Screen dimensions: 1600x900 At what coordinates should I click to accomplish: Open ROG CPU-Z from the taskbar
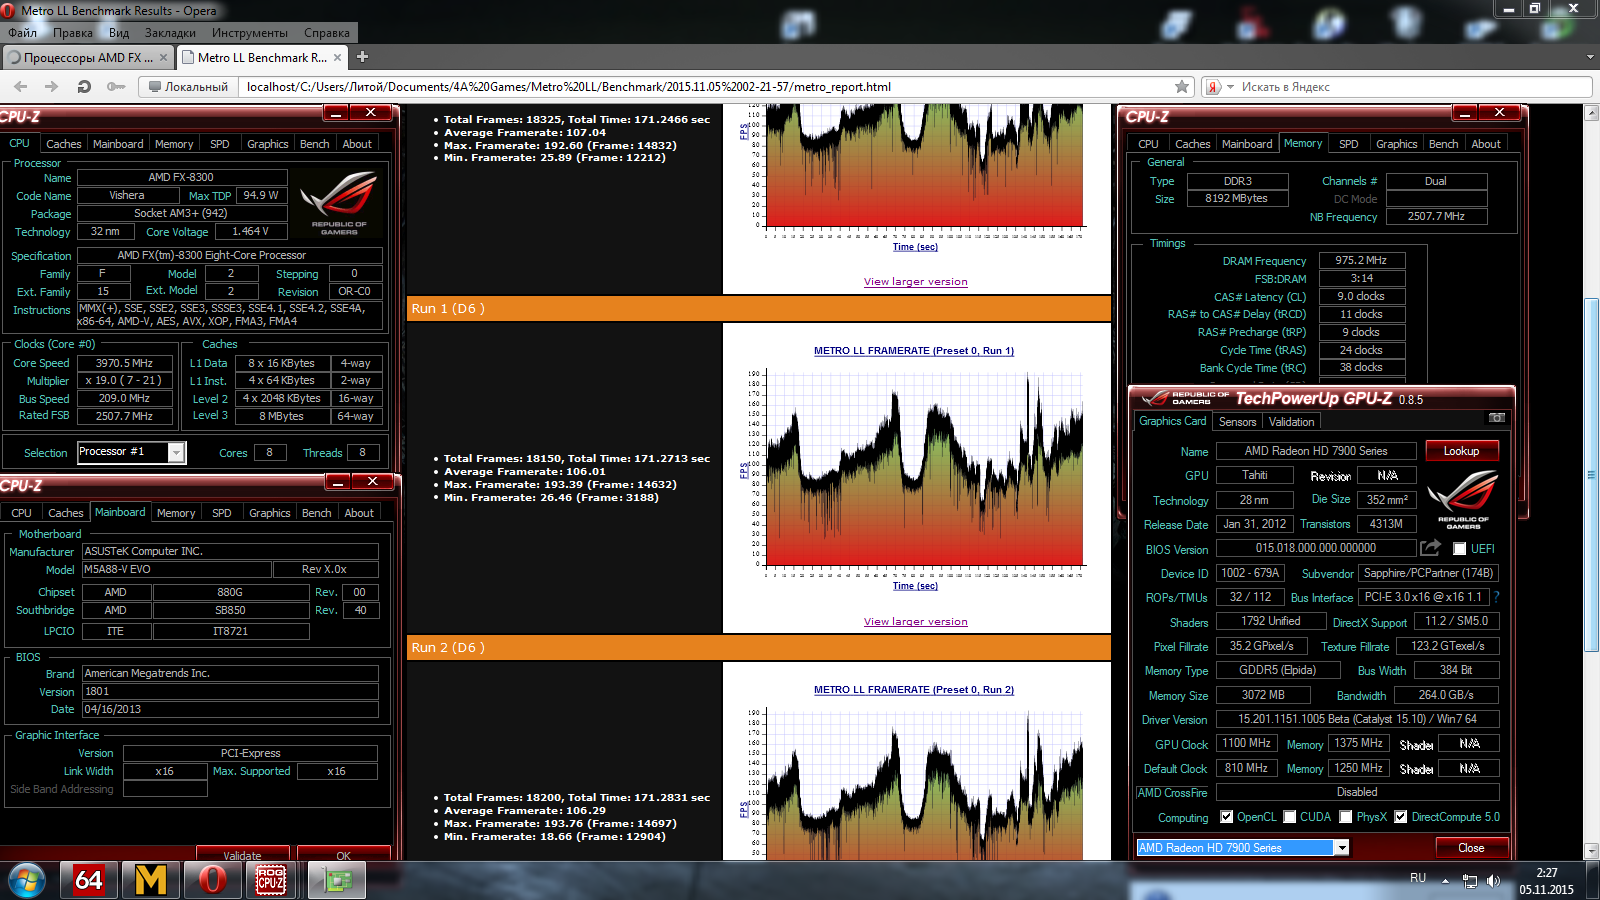point(271,880)
